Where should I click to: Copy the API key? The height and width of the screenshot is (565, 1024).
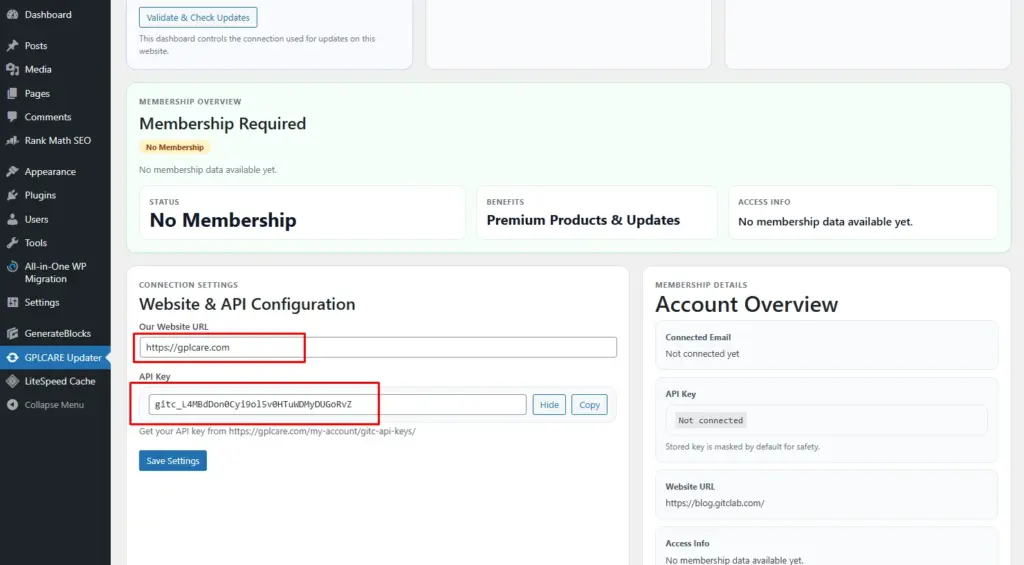click(x=589, y=405)
